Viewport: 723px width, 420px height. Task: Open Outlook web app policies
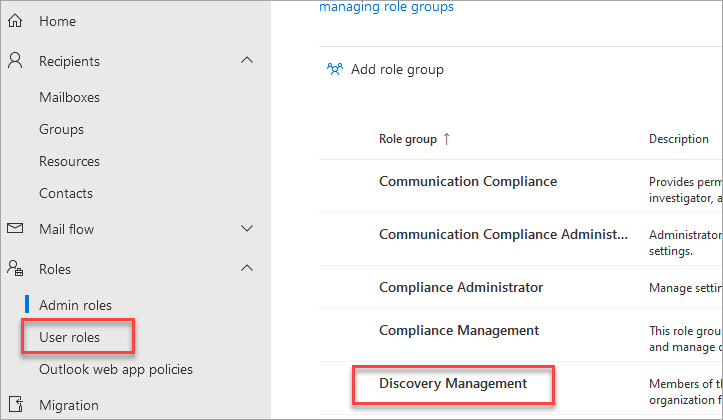(116, 369)
